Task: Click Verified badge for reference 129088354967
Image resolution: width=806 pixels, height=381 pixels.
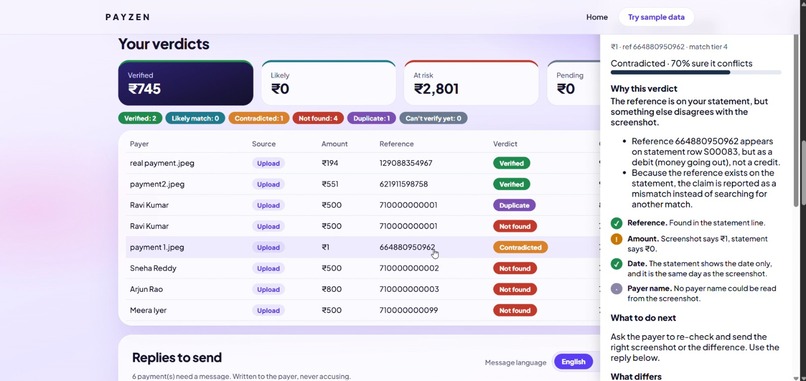Action: tap(511, 163)
